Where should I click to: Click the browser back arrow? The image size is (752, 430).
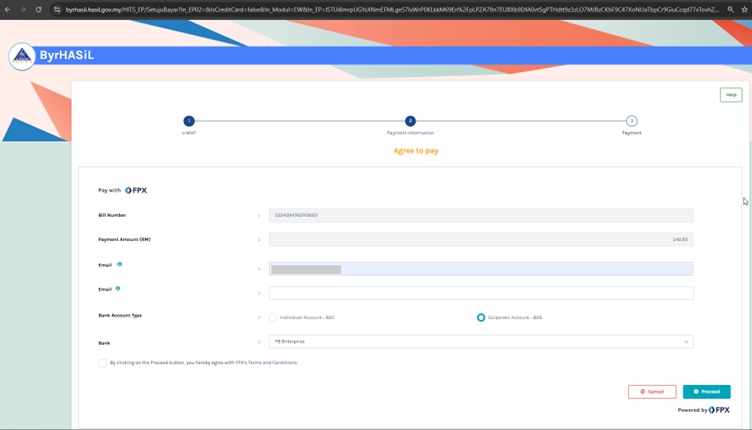pyautogui.click(x=8, y=9)
